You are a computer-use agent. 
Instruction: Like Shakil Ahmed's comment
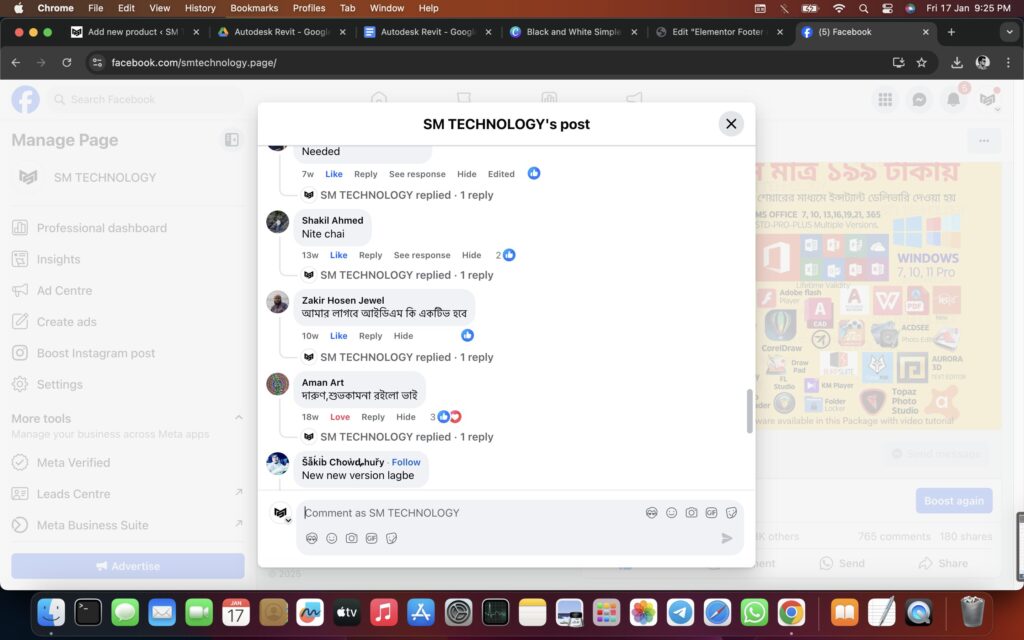338,255
